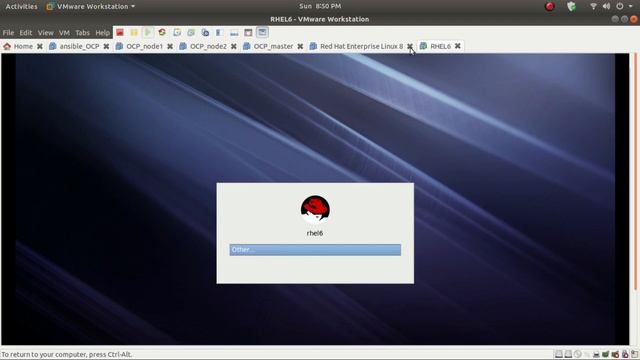The width and height of the screenshot is (640, 360).
Task: Click the CD/DVD drive status icon
Action: [578, 354]
